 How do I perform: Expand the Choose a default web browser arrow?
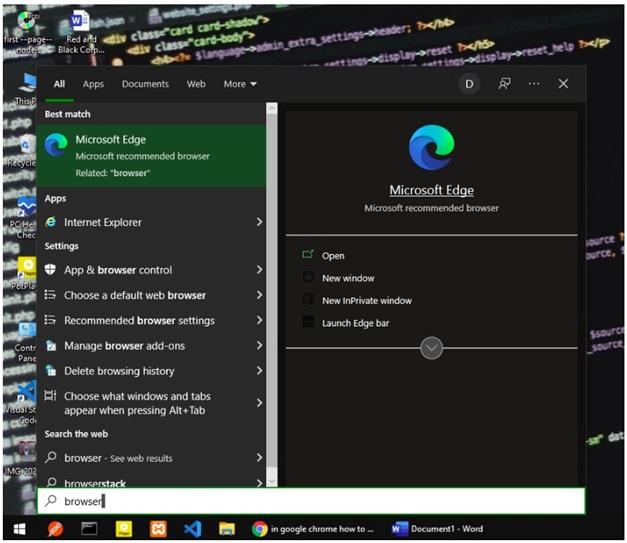point(259,295)
